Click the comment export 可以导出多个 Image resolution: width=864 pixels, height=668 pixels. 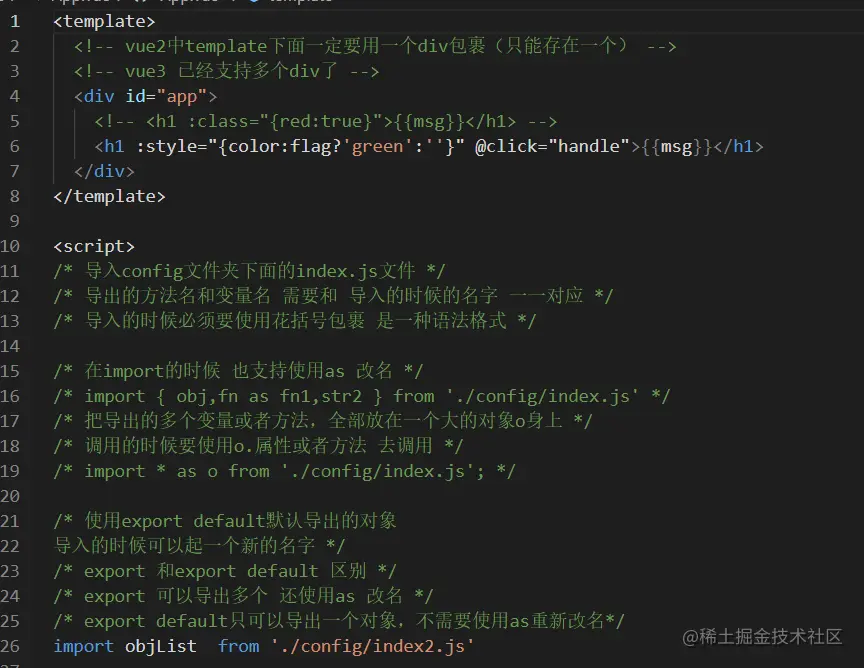(244, 596)
